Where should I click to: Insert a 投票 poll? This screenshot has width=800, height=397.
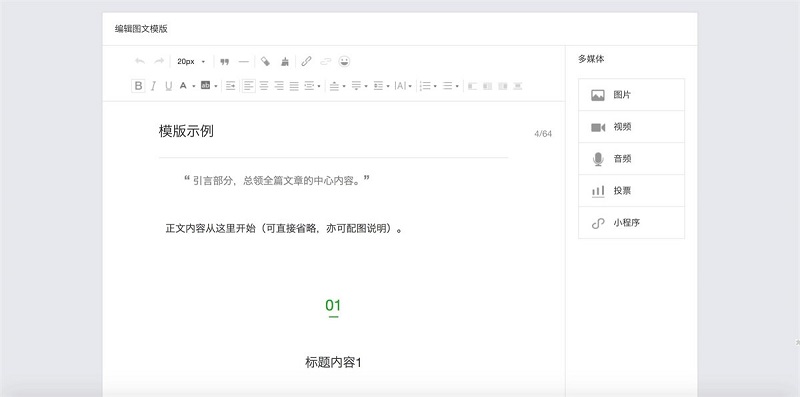pyautogui.click(x=631, y=191)
